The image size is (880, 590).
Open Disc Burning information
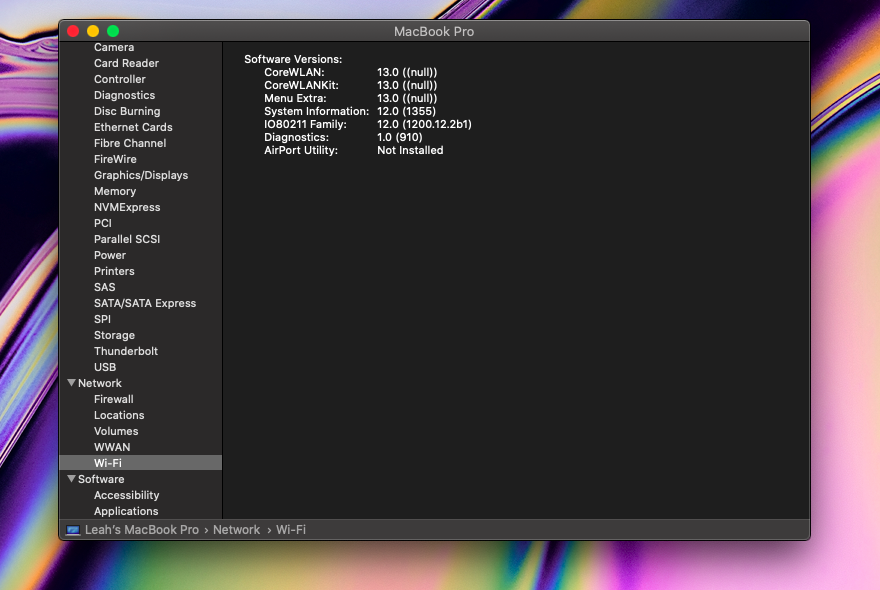pyautogui.click(x=127, y=111)
